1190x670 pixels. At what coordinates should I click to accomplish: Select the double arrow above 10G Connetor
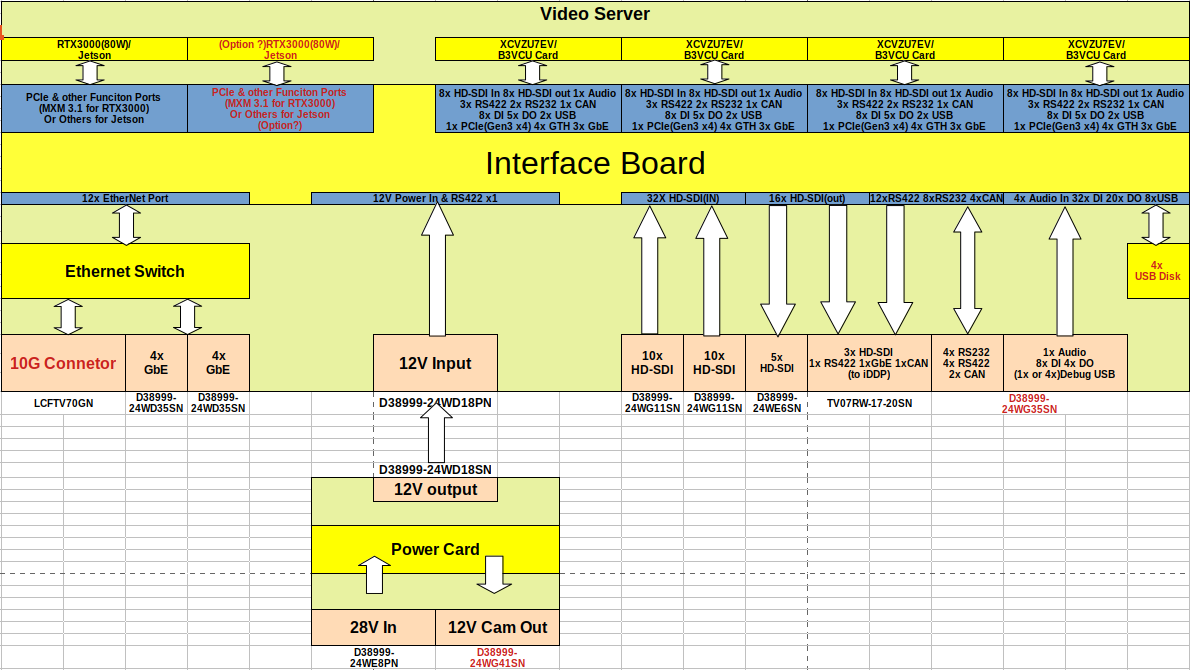(x=68, y=316)
